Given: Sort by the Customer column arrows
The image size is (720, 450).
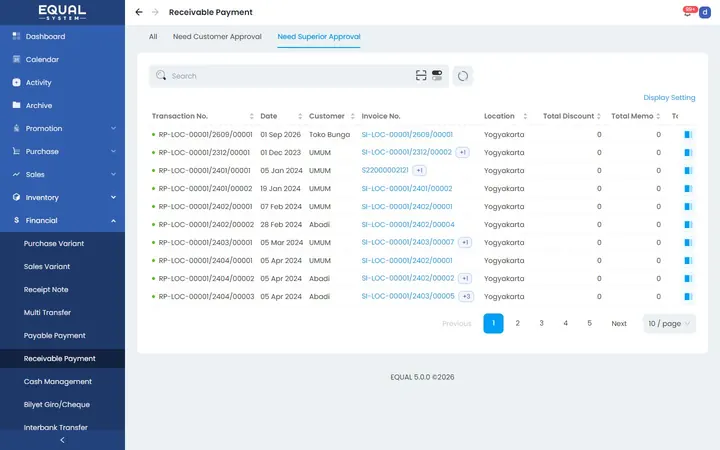Looking at the screenshot, I should 353,116.
